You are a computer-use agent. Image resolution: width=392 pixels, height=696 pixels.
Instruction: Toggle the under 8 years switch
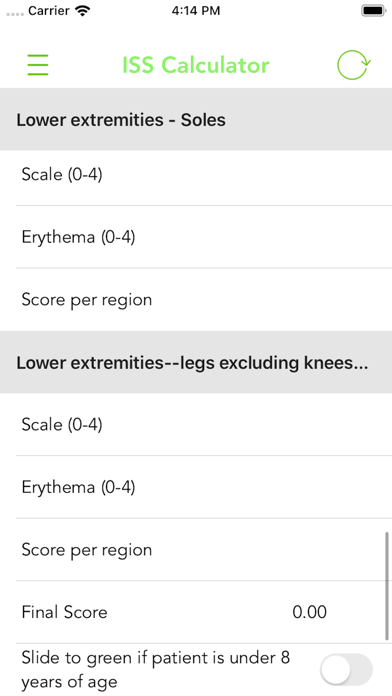[346, 669]
